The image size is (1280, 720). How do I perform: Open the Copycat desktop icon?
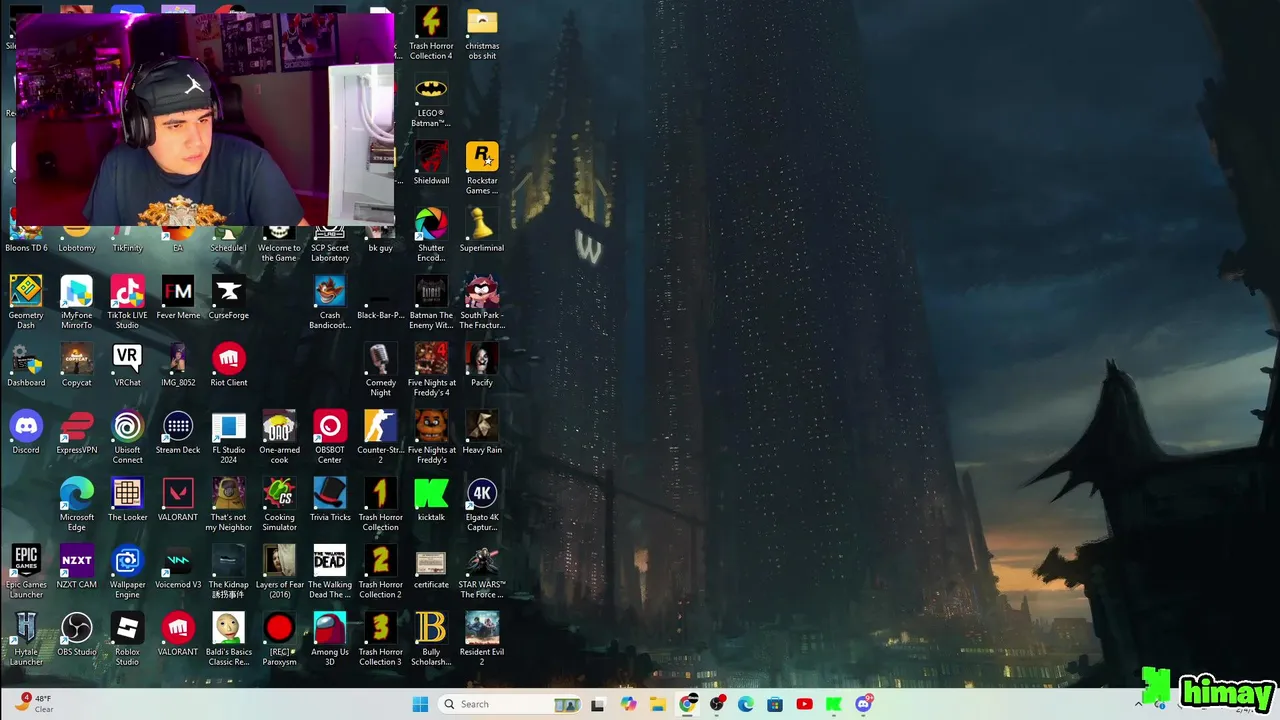76,365
